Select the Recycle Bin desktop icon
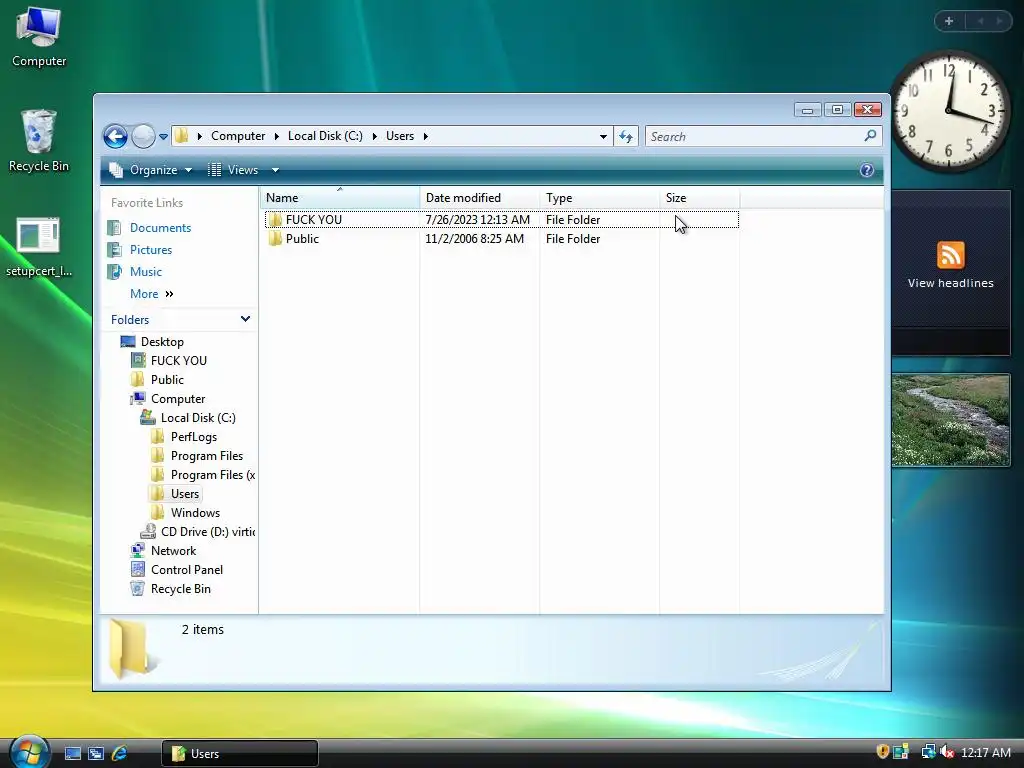Viewport: 1024px width, 768px height. coord(39,141)
